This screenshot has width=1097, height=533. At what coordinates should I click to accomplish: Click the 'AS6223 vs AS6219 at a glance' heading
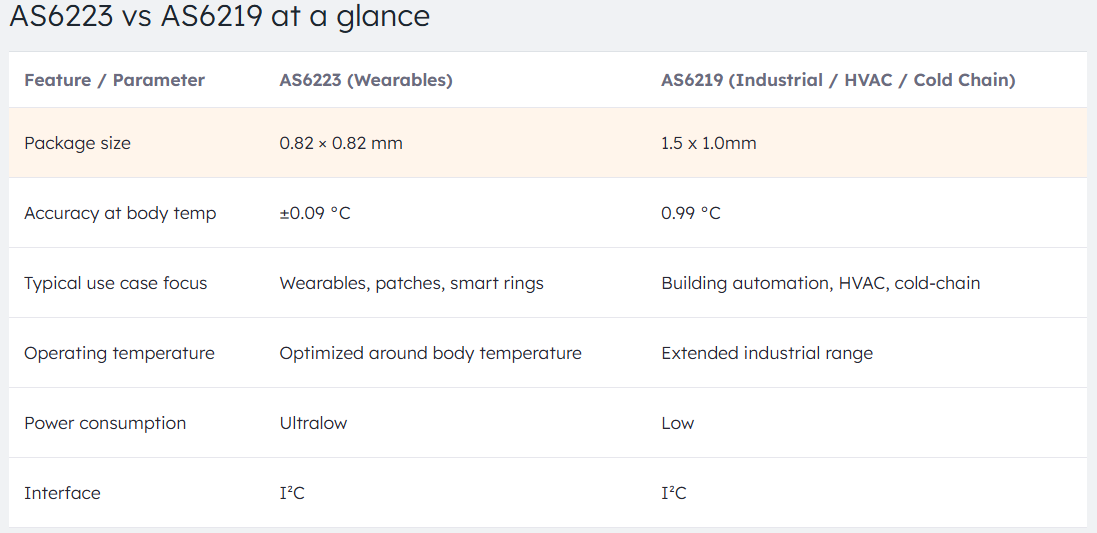pyautogui.click(x=220, y=16)
